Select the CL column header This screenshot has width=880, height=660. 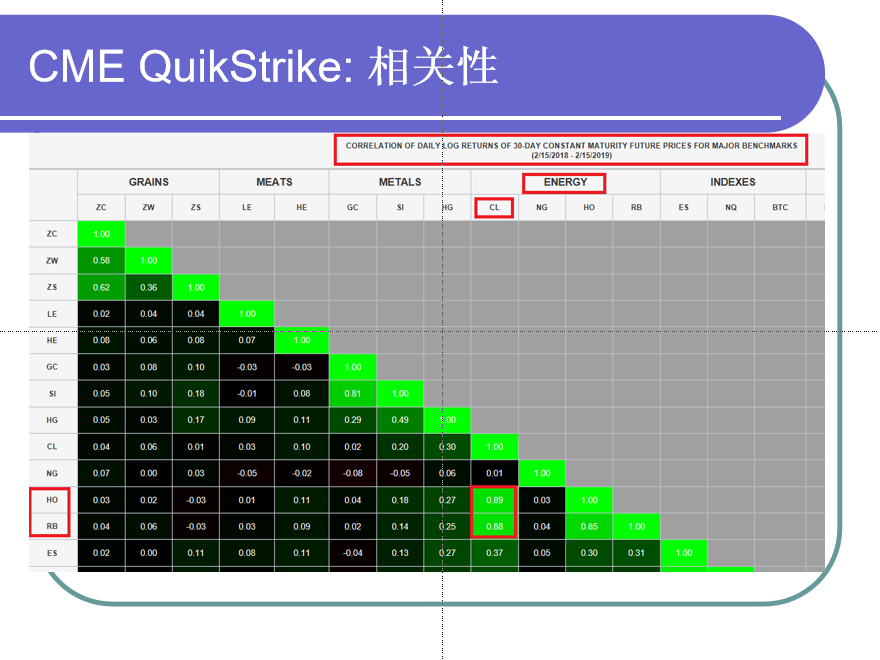click(x=494, y=207)
